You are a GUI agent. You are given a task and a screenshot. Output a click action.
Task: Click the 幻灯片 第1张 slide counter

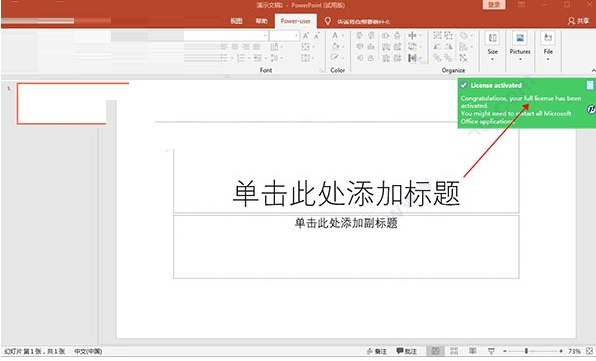click(x=35, y=352)
